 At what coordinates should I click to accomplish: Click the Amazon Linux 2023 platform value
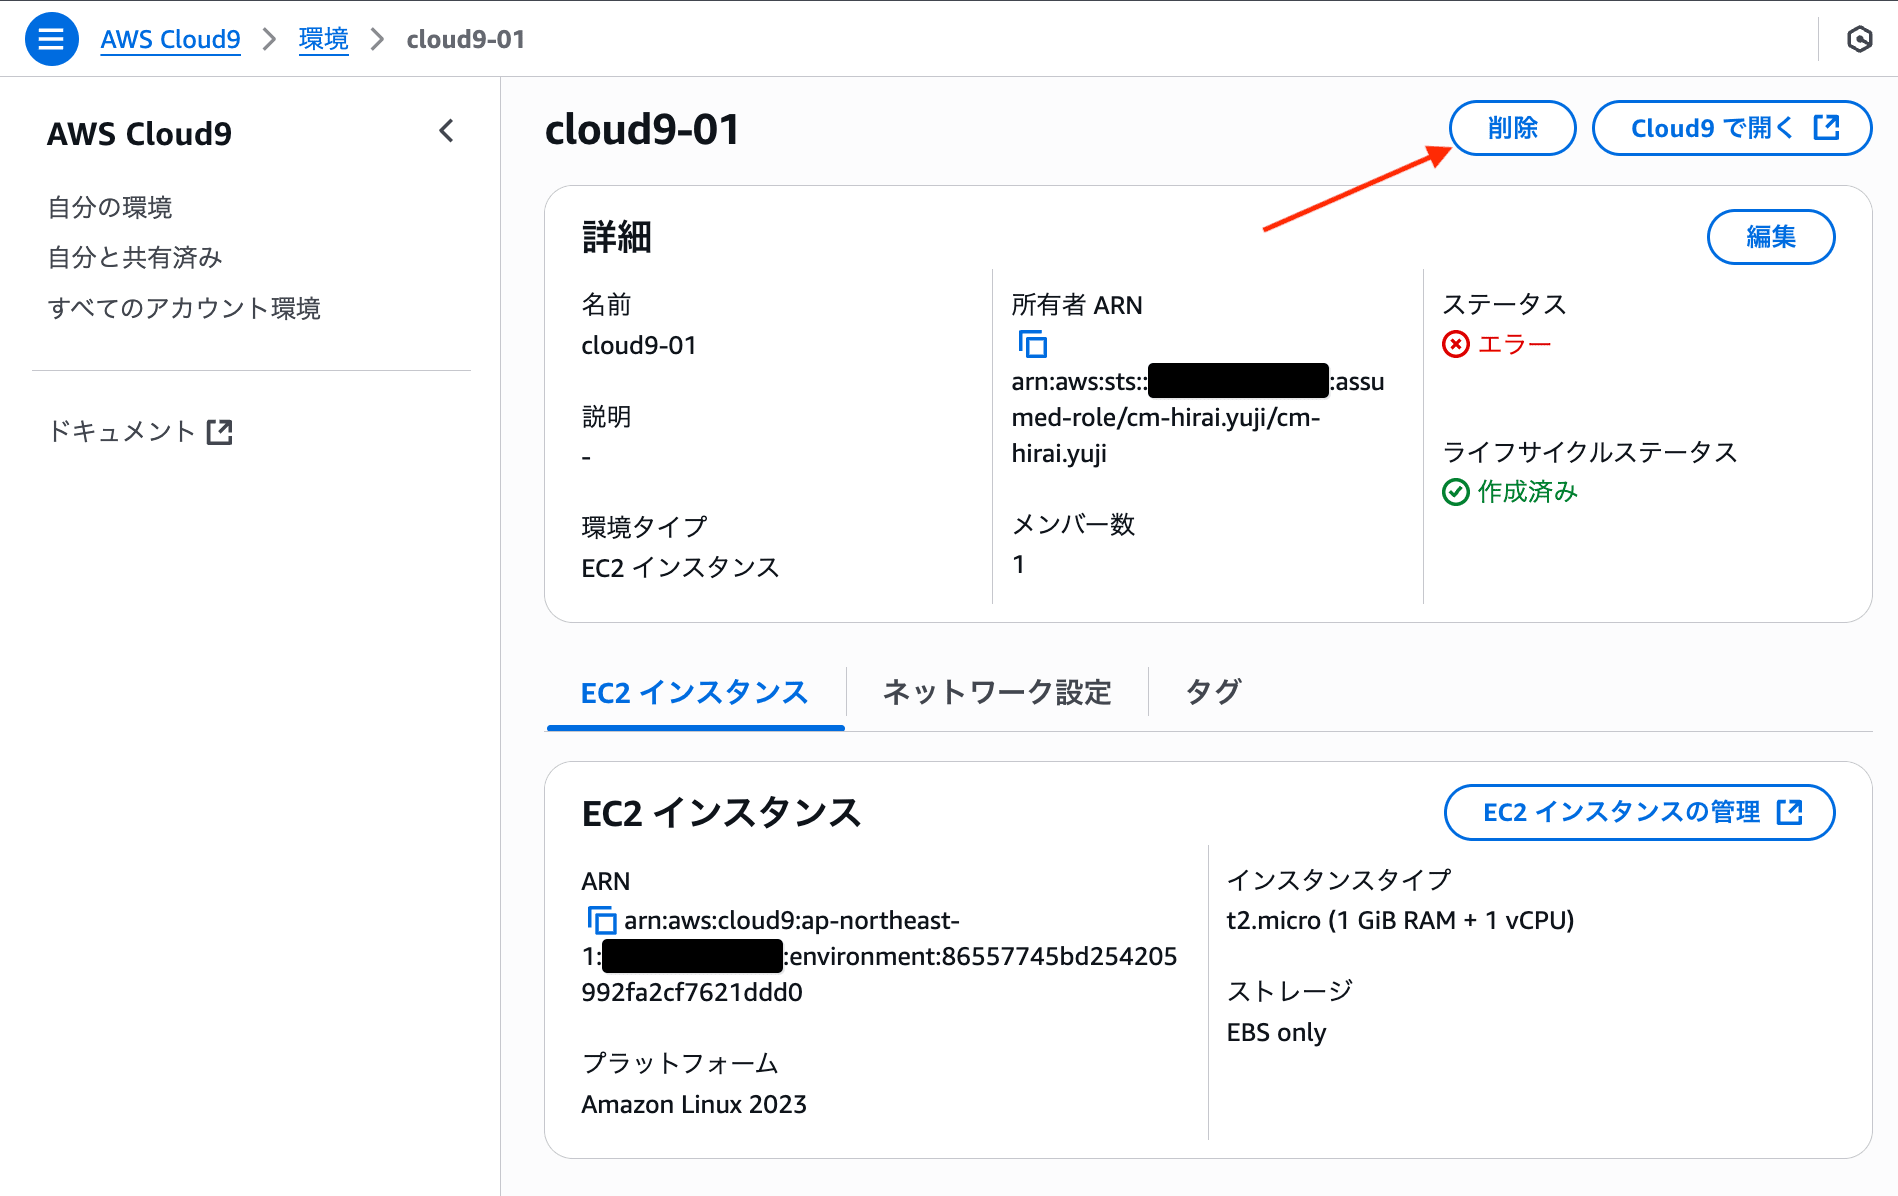(694, 1104)
